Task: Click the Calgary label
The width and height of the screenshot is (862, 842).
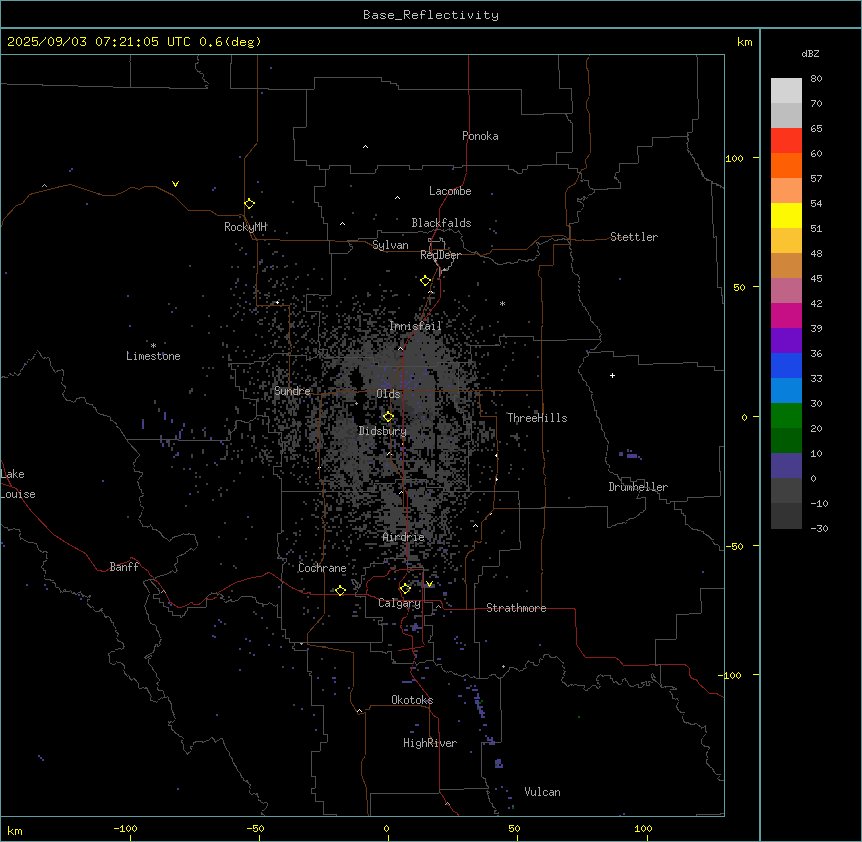Action: tap(400, 603)
